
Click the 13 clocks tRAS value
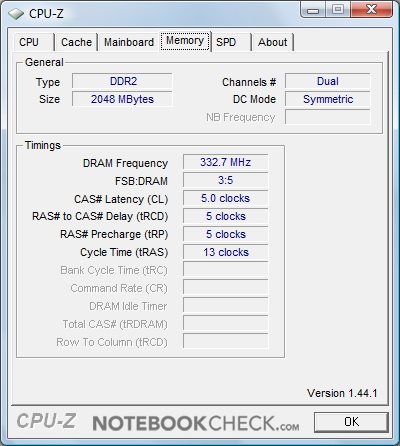225,252
